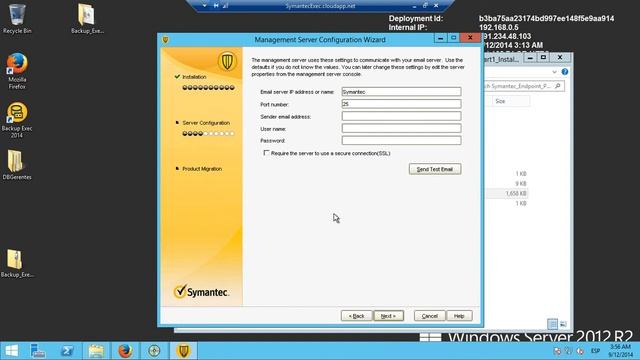
Task: Select the 1,658 KB file row in Explorer
Action: point(506,193)
